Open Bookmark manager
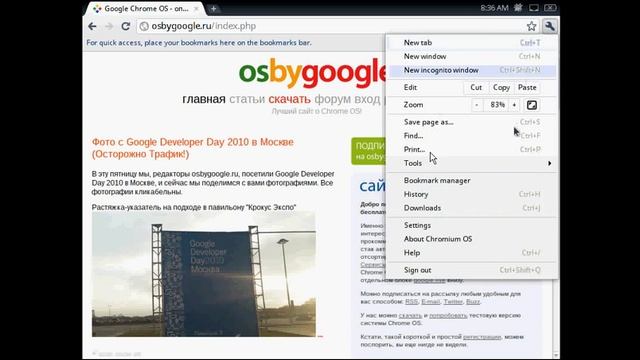The width and height of the screenshot is (640, 360). (x=472, y=180)
